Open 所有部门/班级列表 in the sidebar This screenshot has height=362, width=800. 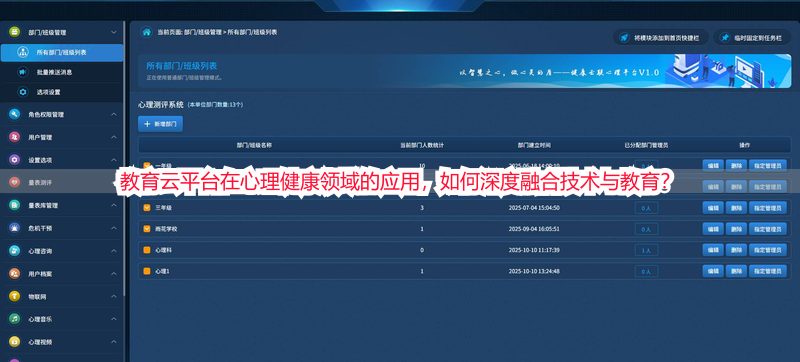[x=62, y=53]
